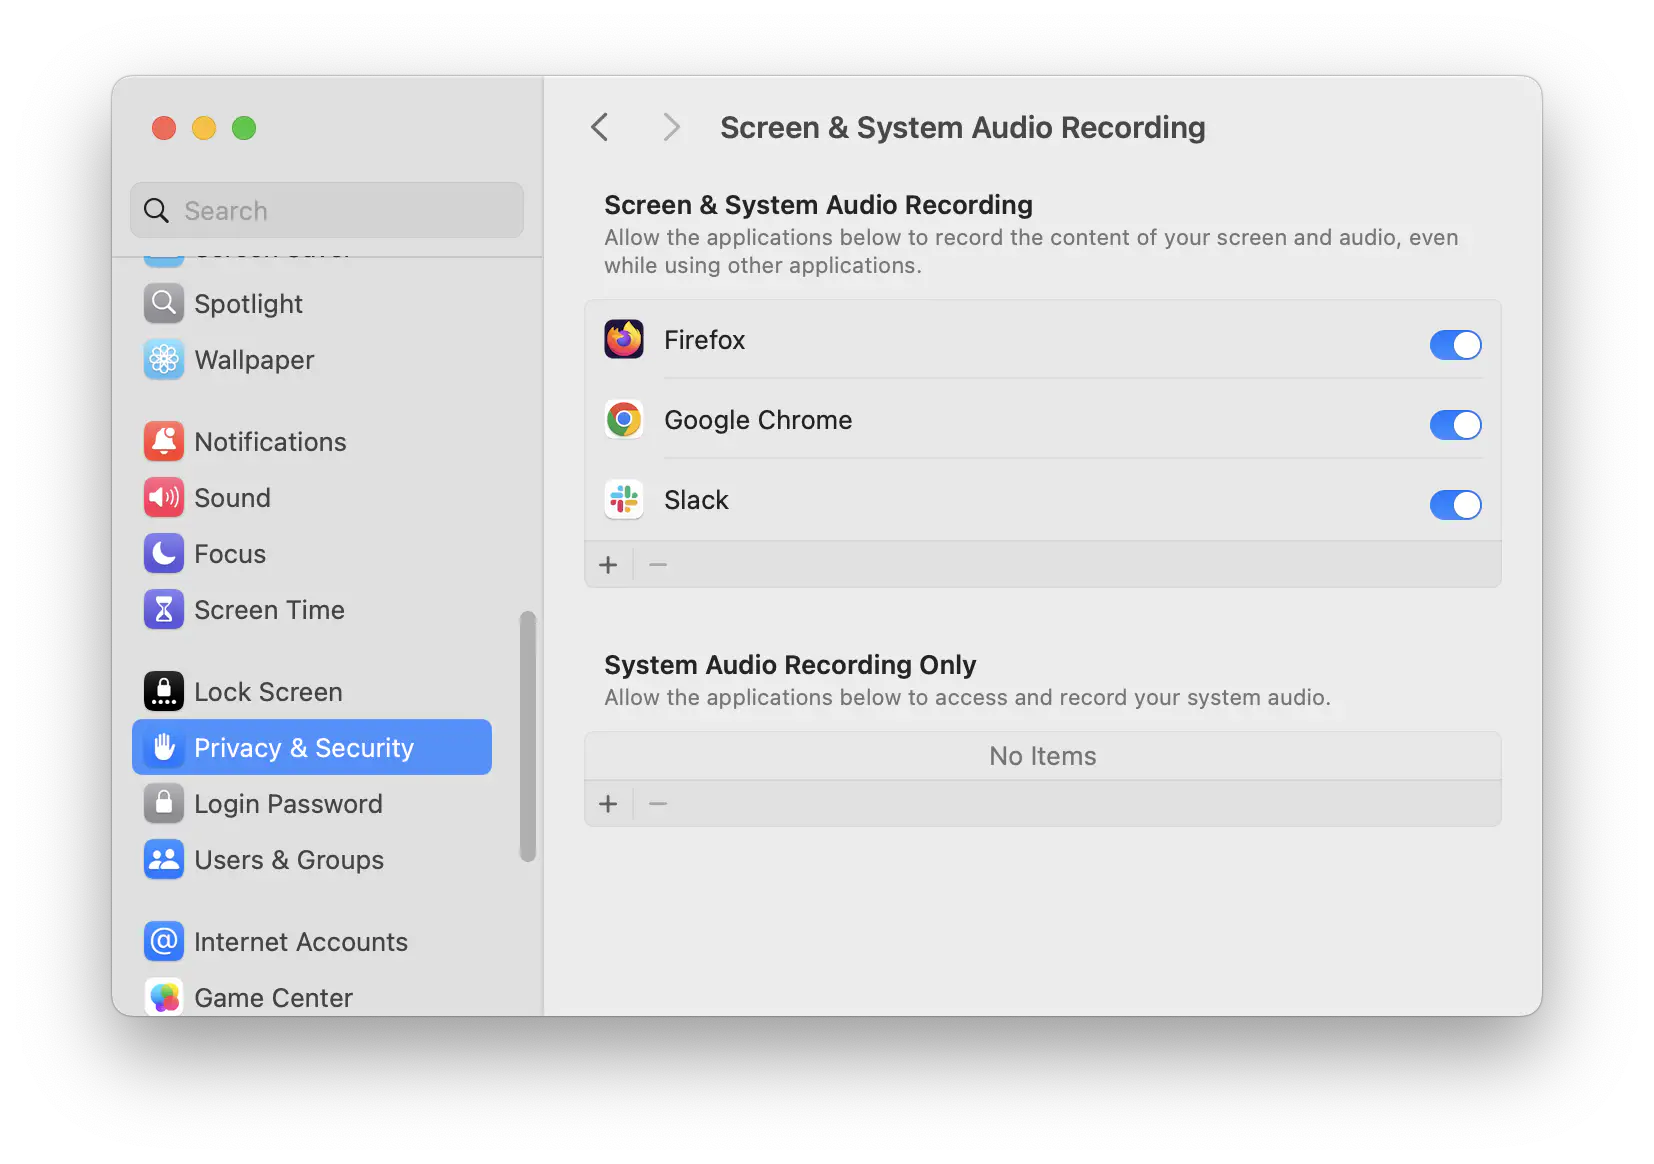Toggle Slack screen recording permission
Viewport: 1654px width, 1164px height.
coord(1455,505)
